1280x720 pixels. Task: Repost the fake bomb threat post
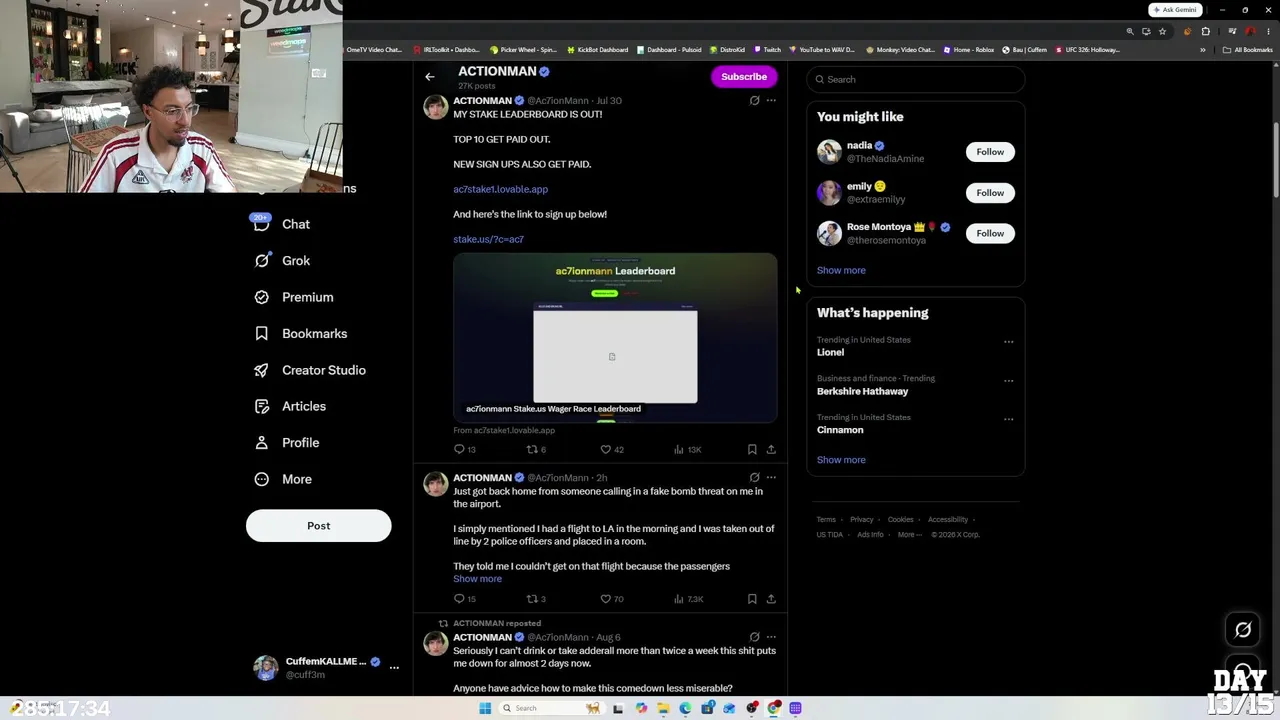[x=533, y=599]
